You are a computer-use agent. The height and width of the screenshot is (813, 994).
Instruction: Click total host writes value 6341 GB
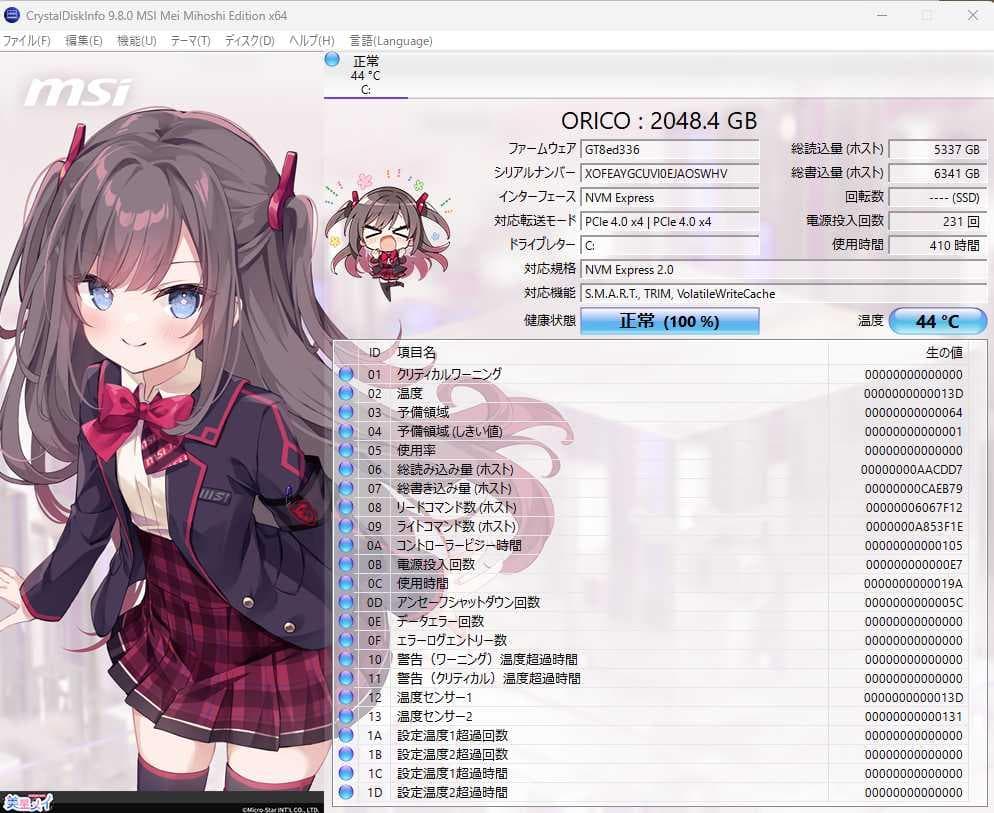pos(938,174)
